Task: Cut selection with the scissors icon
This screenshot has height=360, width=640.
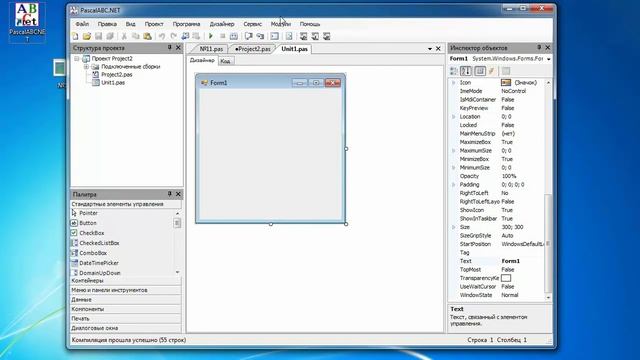Action: (124, 36)
